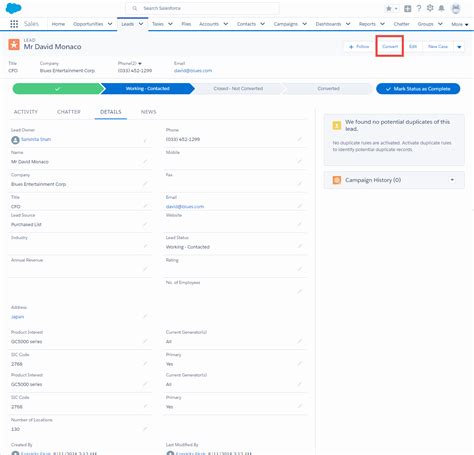Open the Lead Owner name link

tap(36, 139)
